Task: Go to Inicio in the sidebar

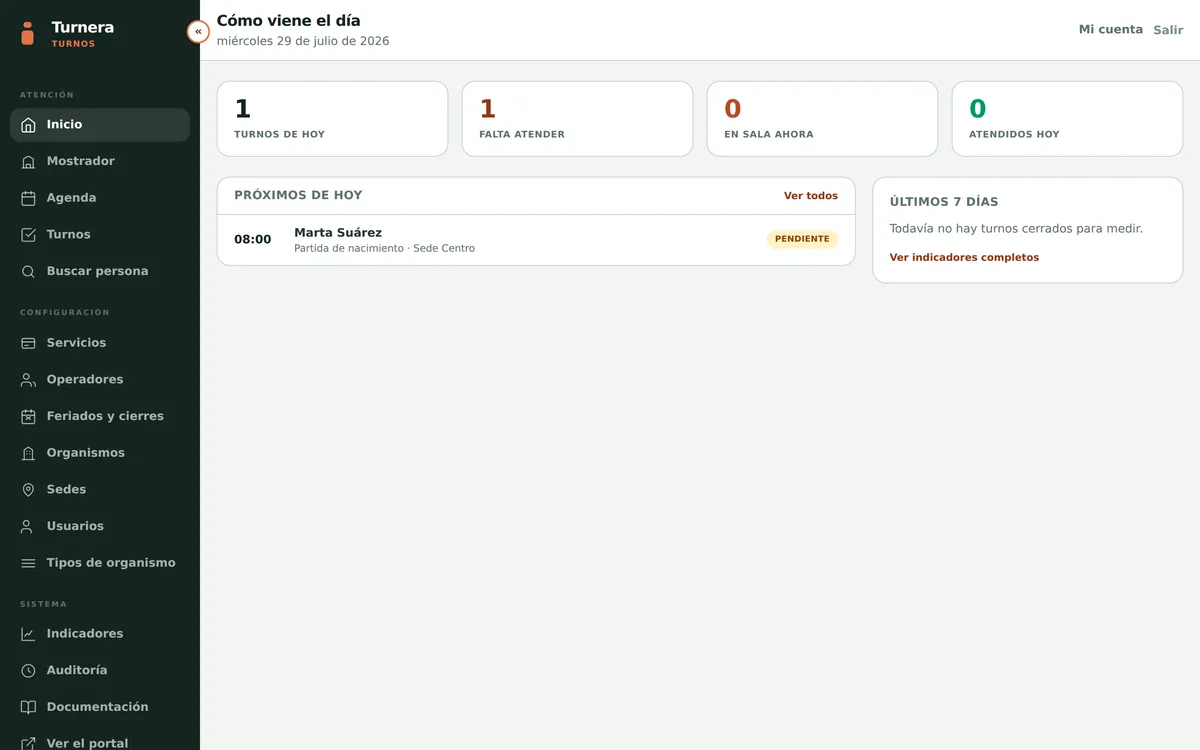Action: [100, 125]
